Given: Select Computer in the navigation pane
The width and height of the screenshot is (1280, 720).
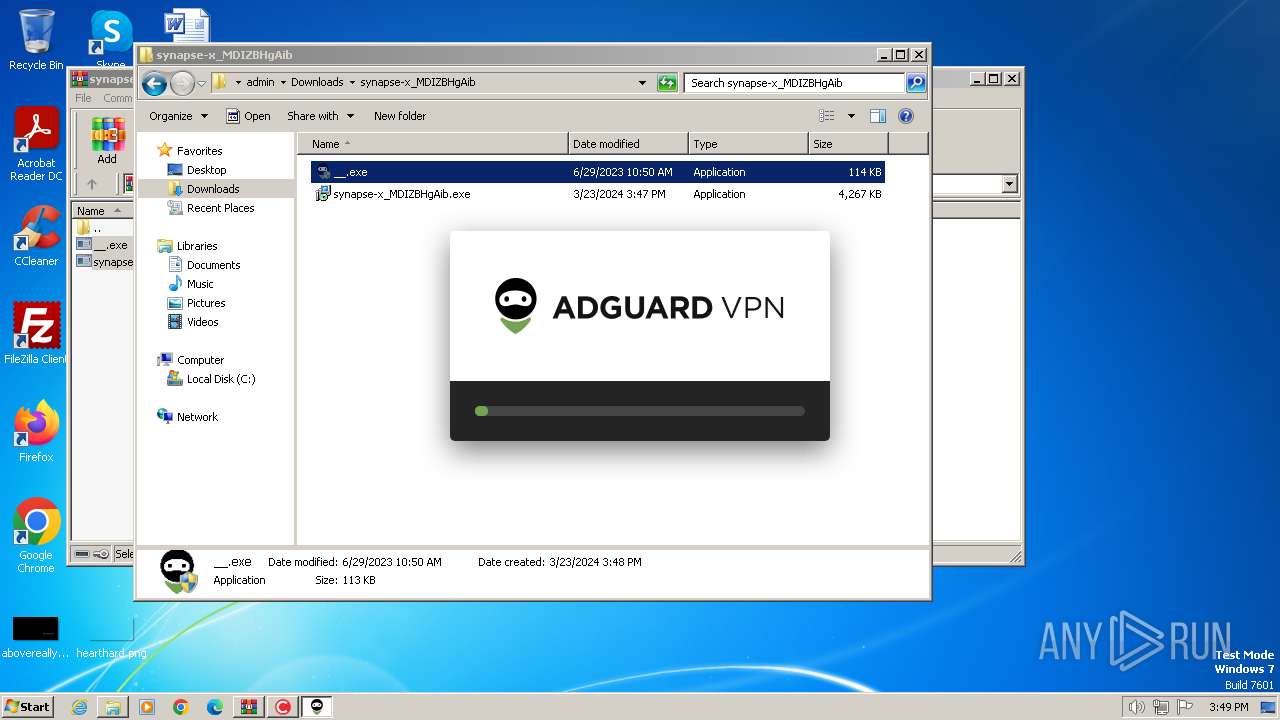Looking at the screenshot, I should pos(200,360).
